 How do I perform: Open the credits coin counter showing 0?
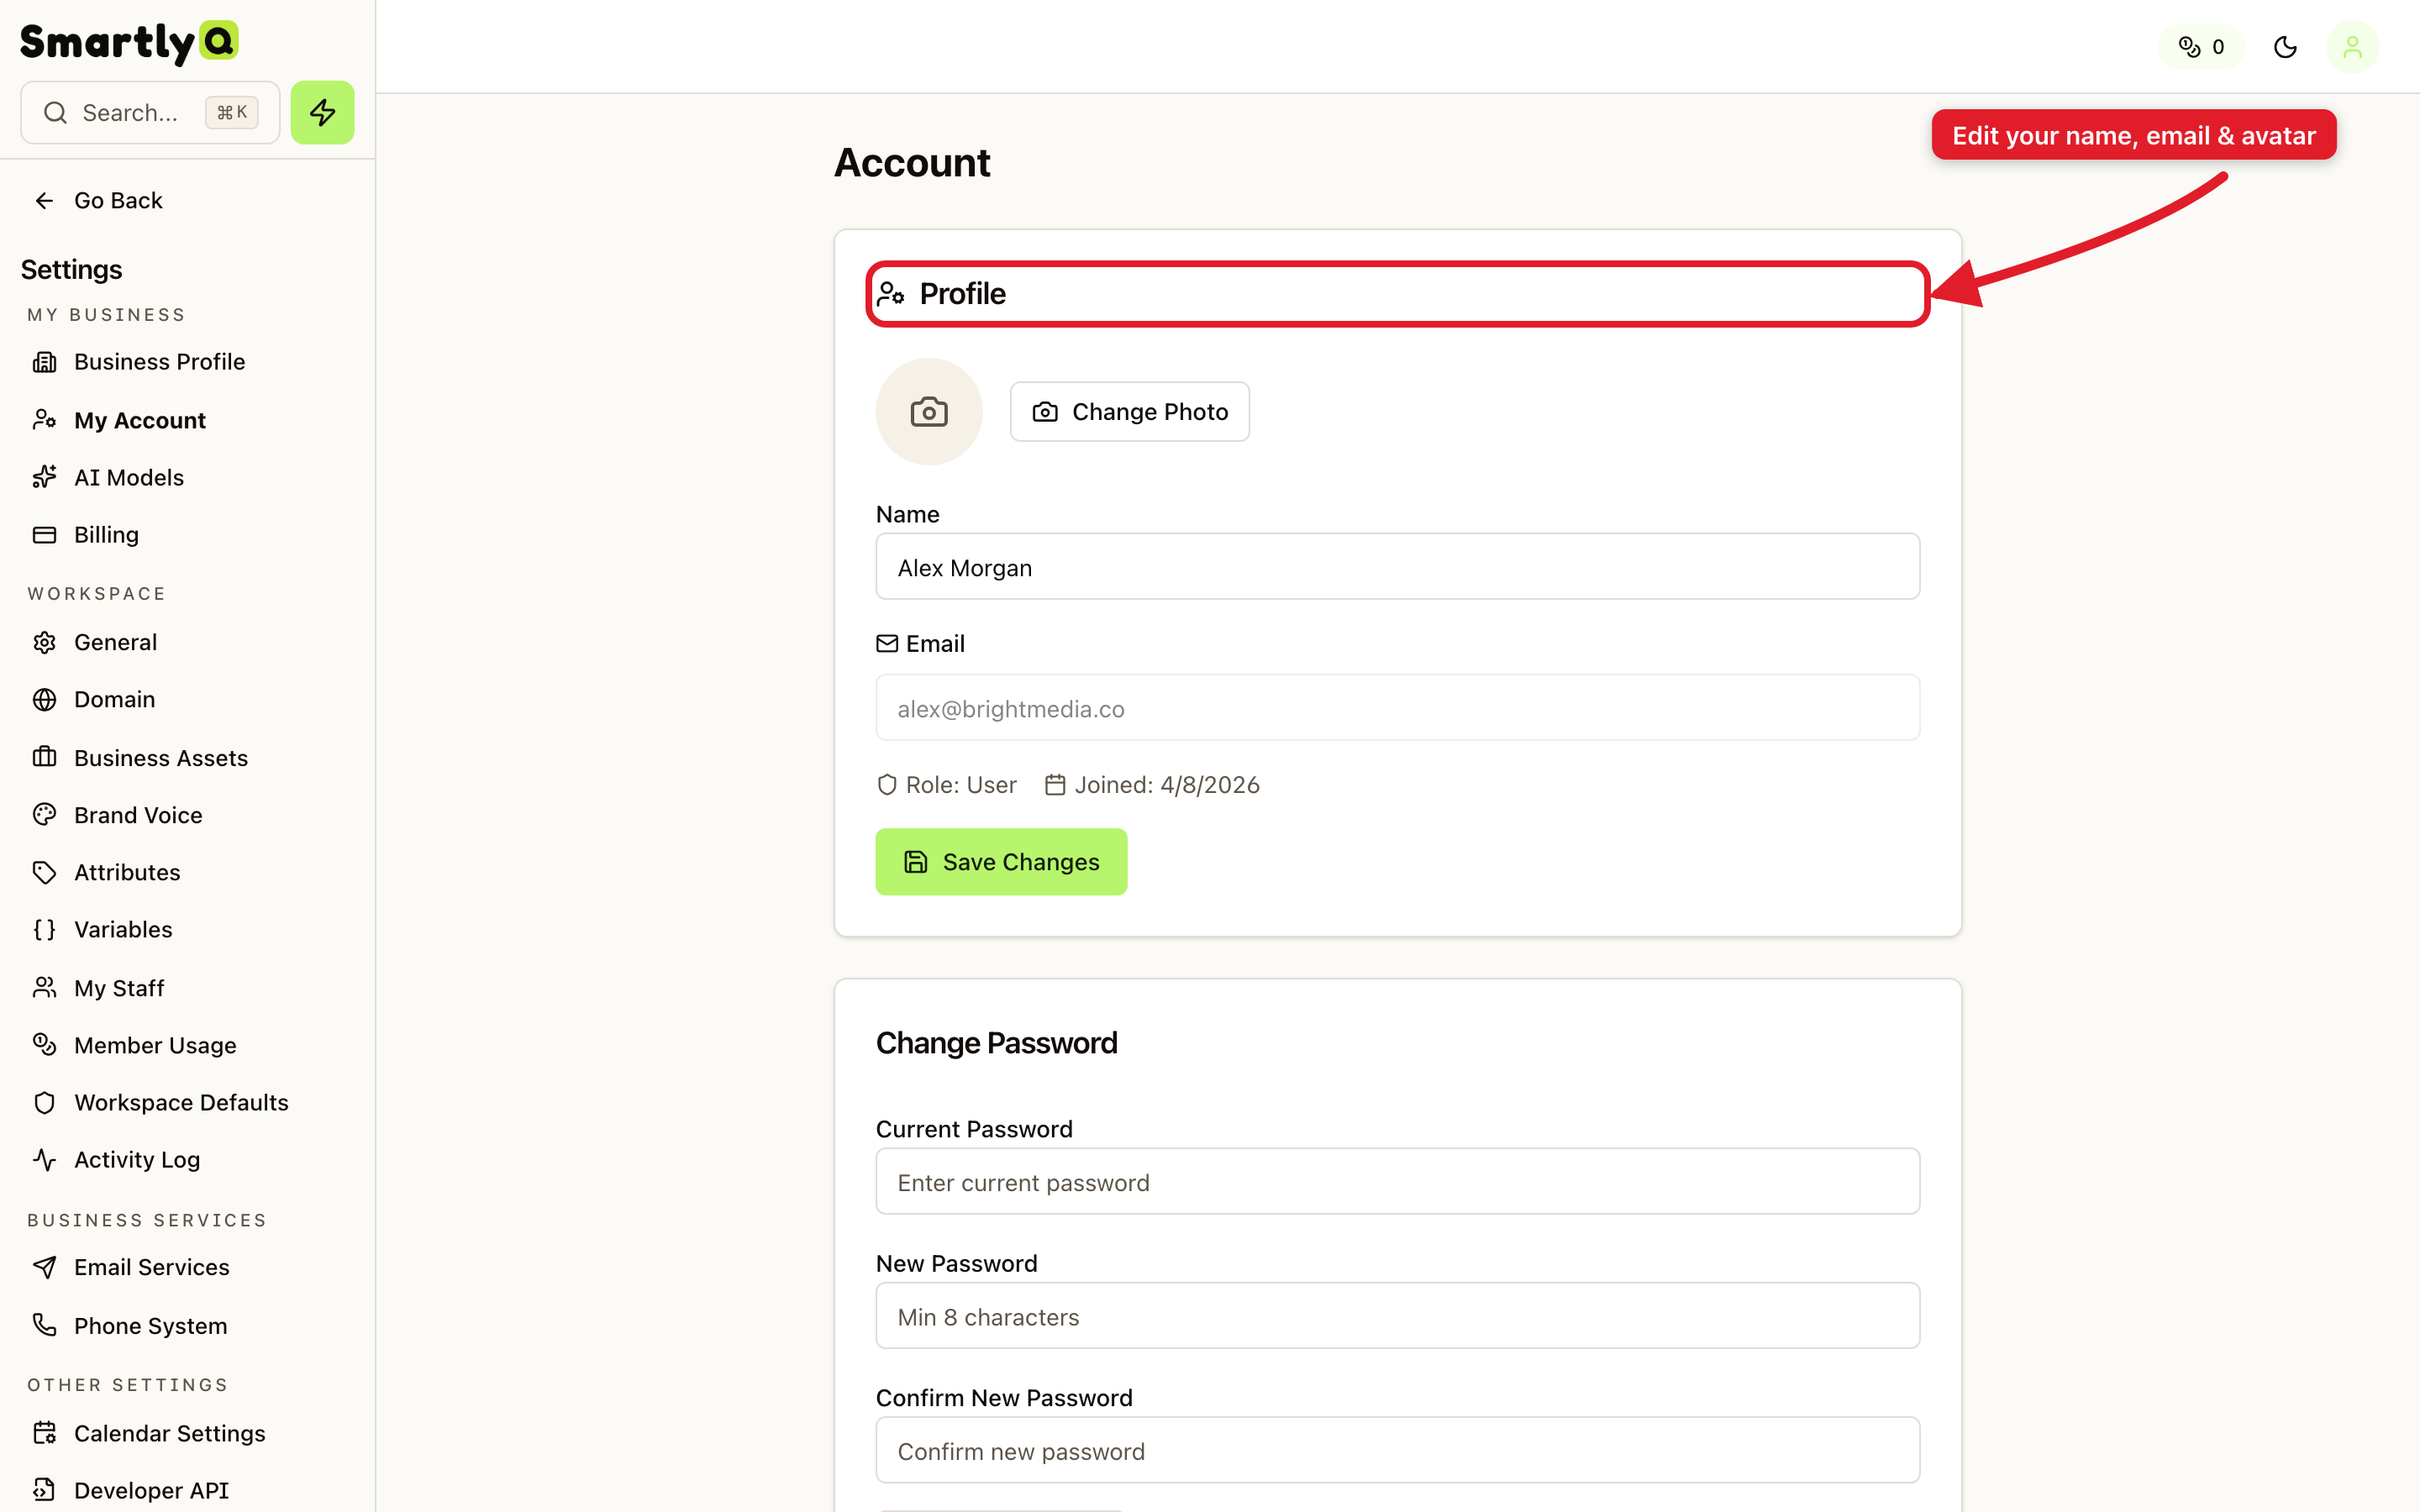point(2201,47)
